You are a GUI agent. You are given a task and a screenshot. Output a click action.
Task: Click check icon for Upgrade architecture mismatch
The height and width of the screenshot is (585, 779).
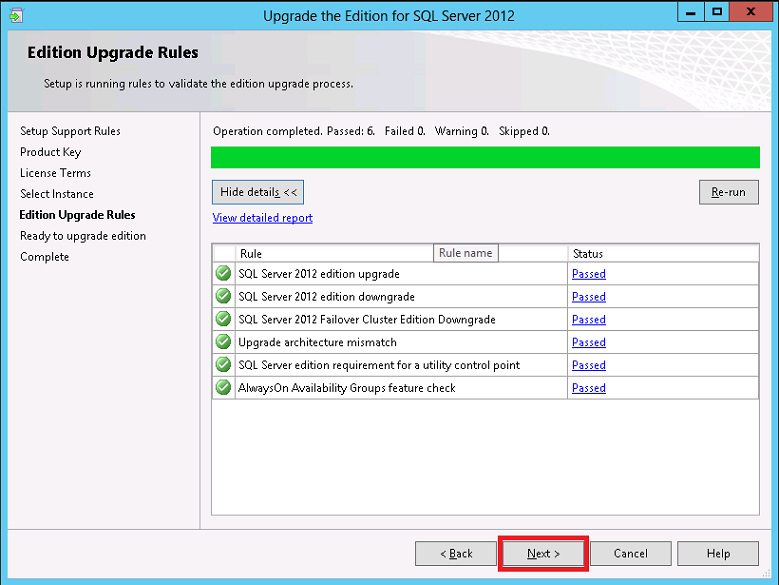tap(224, 342)
